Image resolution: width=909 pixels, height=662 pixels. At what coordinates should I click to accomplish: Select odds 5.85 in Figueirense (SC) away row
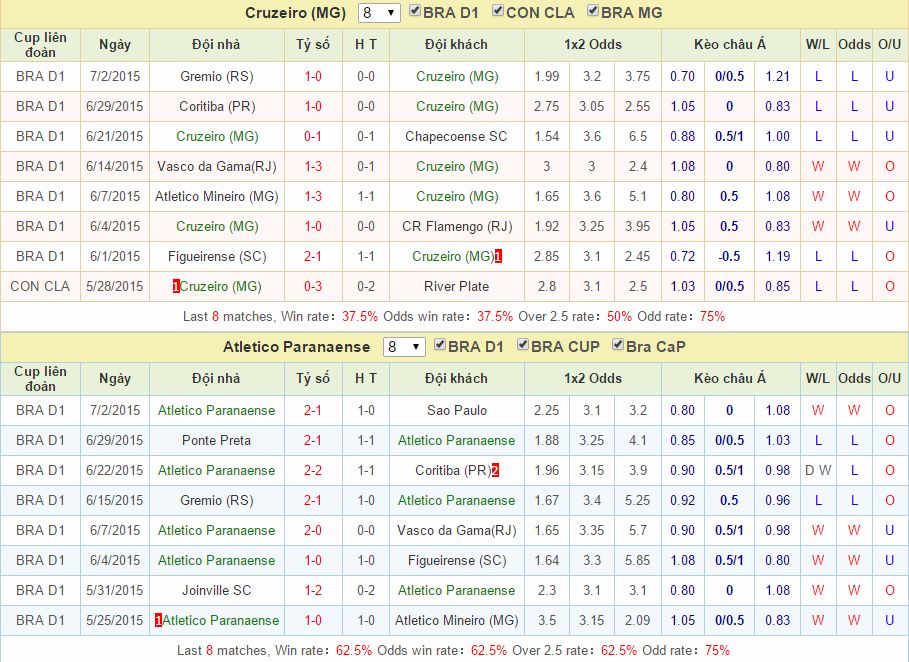pyautogui.click(x=638, y=561)
